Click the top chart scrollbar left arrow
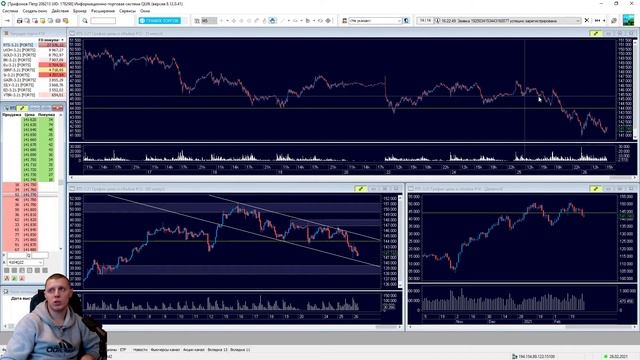Viewport: 640px width, 360px height. [x=72, y=178]
